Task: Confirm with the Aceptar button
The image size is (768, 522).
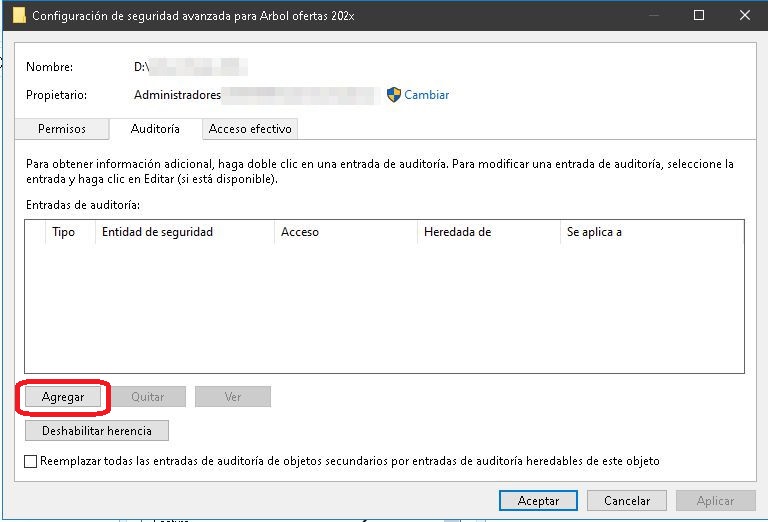Action: click(x=538, y=501)
